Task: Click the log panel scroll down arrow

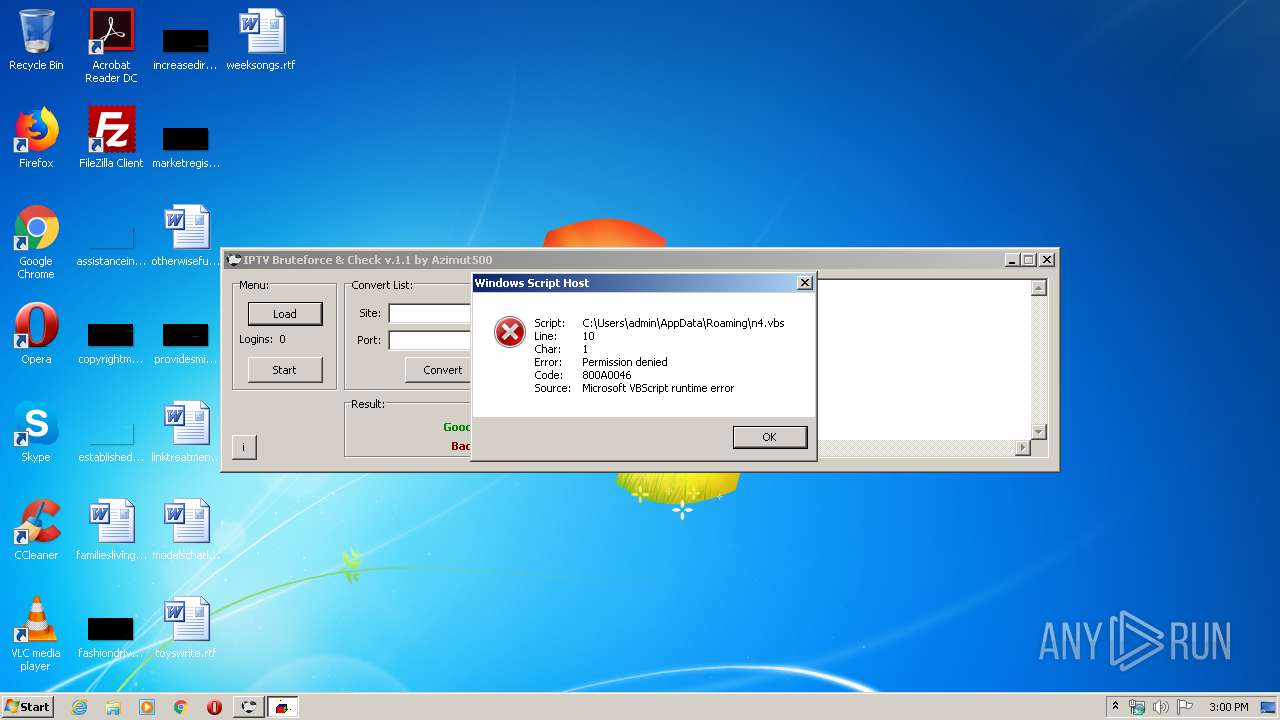Action: click(1038, 431)
